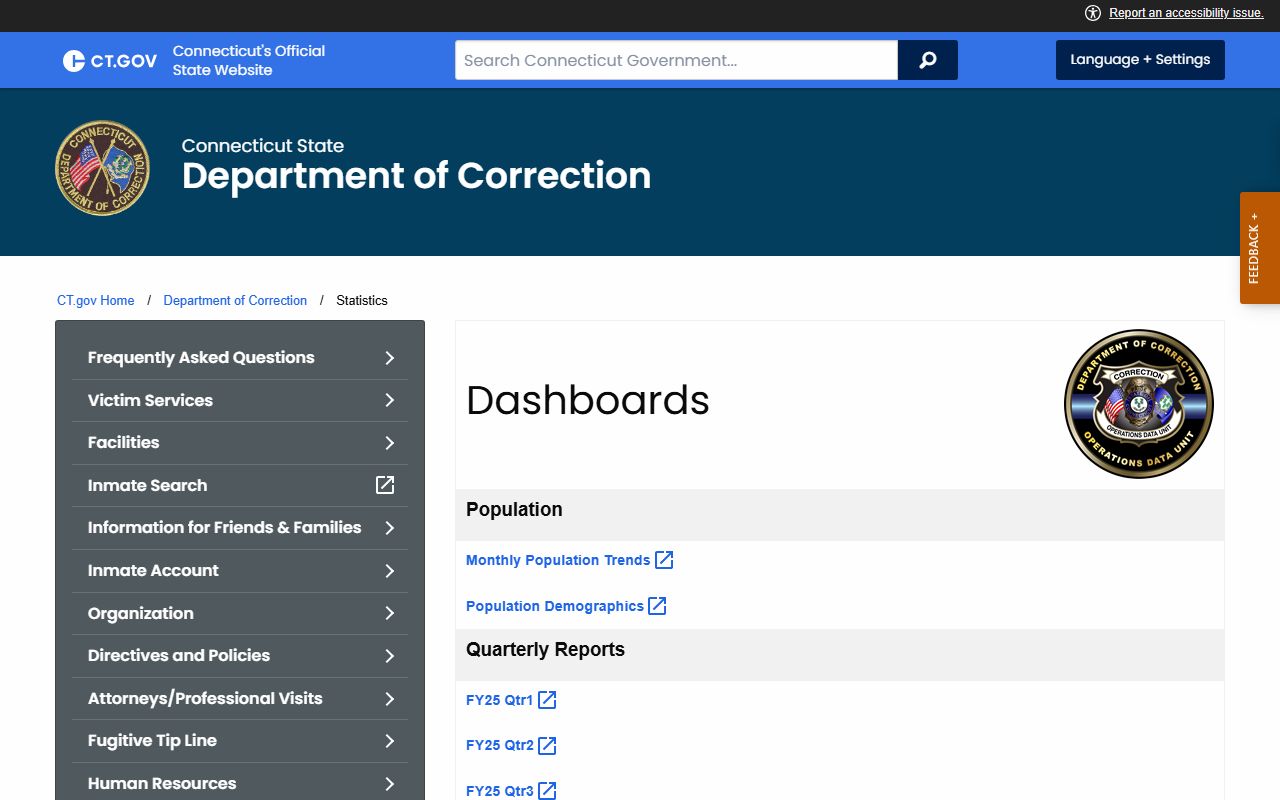
Task: Click external-link icon beside Inmate Search
Action: [385, 485]
